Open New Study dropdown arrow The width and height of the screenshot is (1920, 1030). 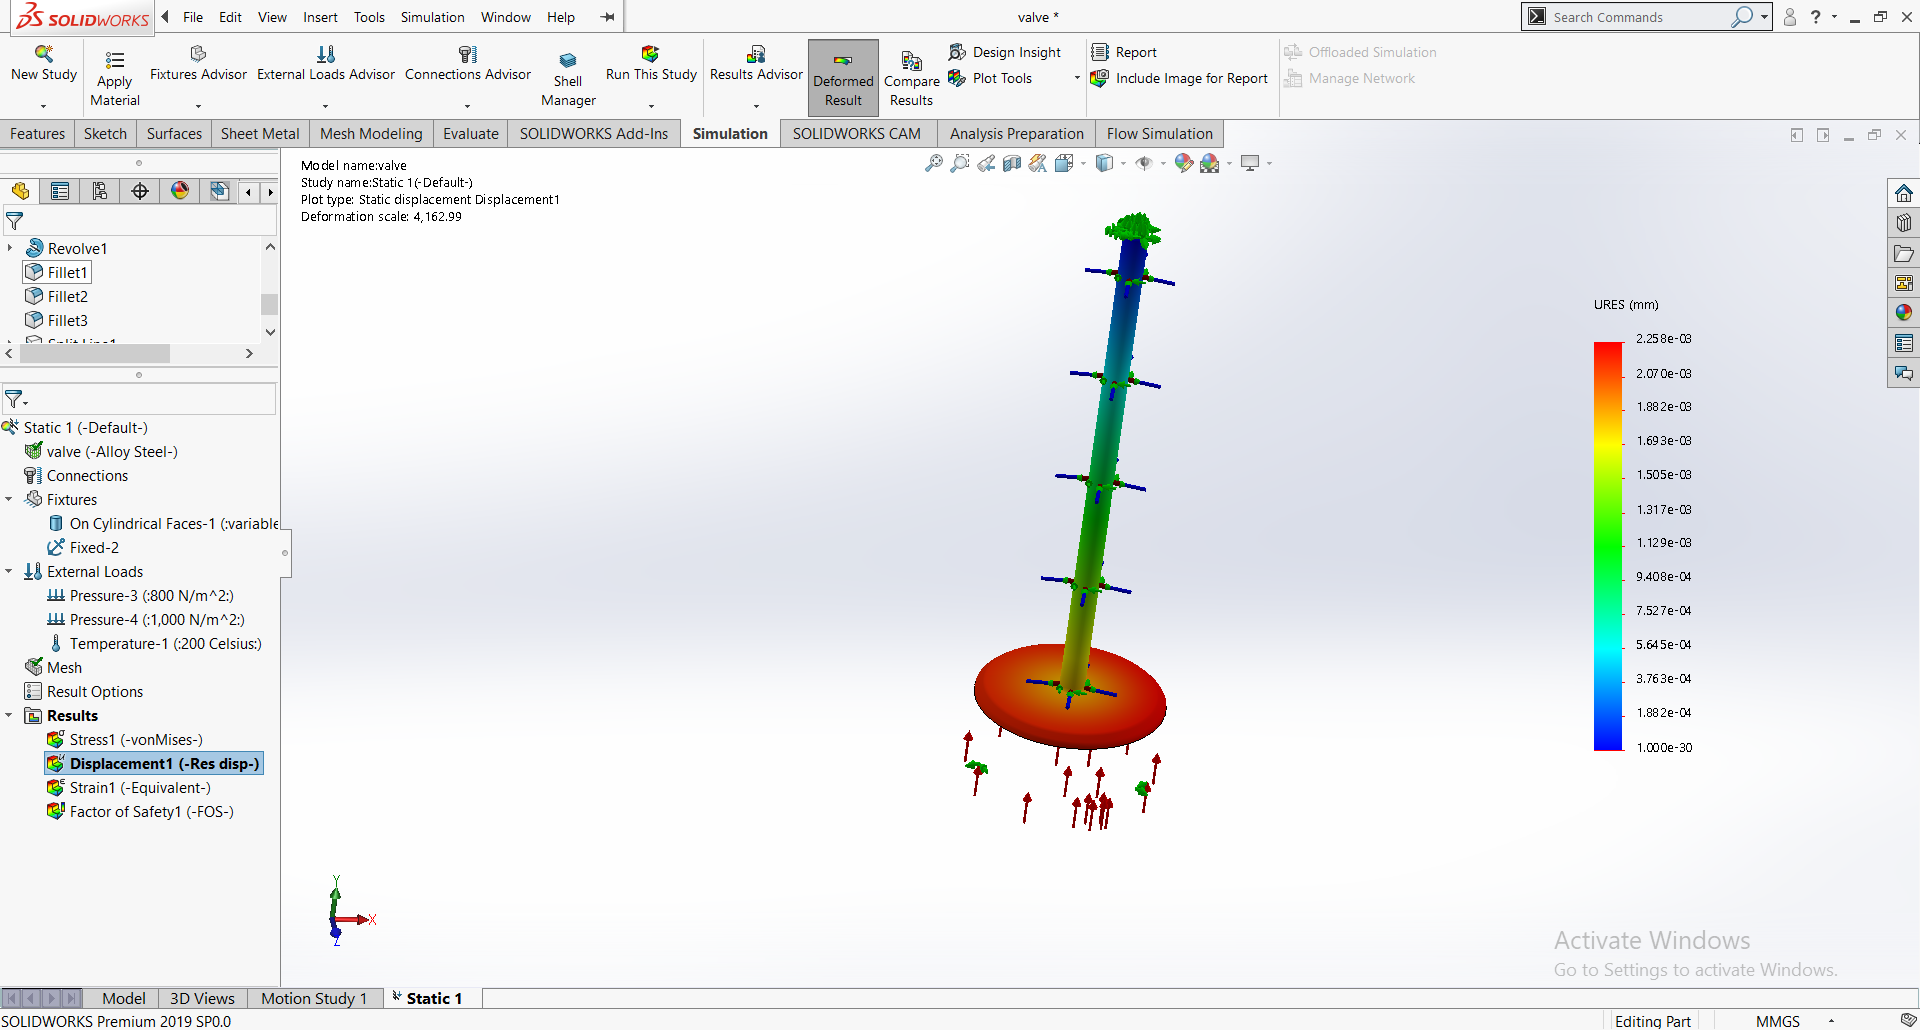44,106
